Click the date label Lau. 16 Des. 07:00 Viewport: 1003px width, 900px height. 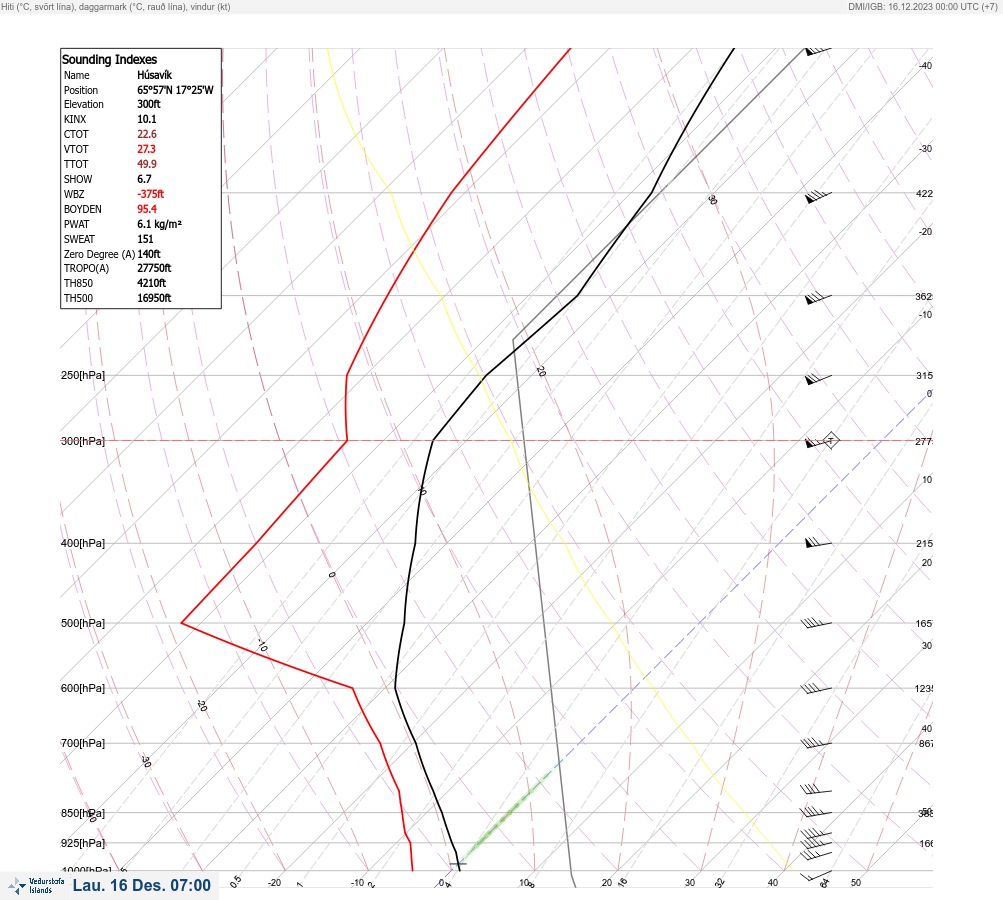tap(141, 885)
